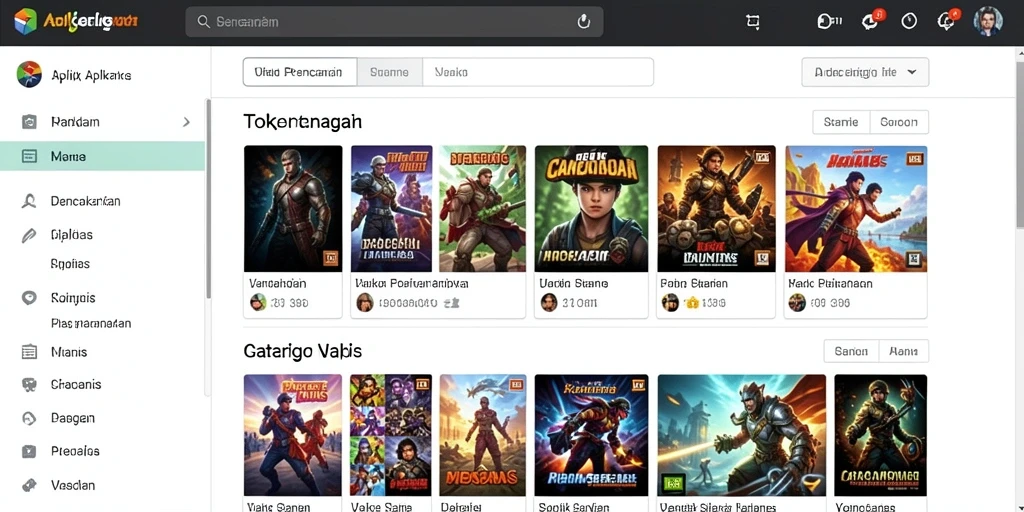Click the Stanie button in Tokentenagah
Viewport: 1024px width, 512px height.
[841, 122]
